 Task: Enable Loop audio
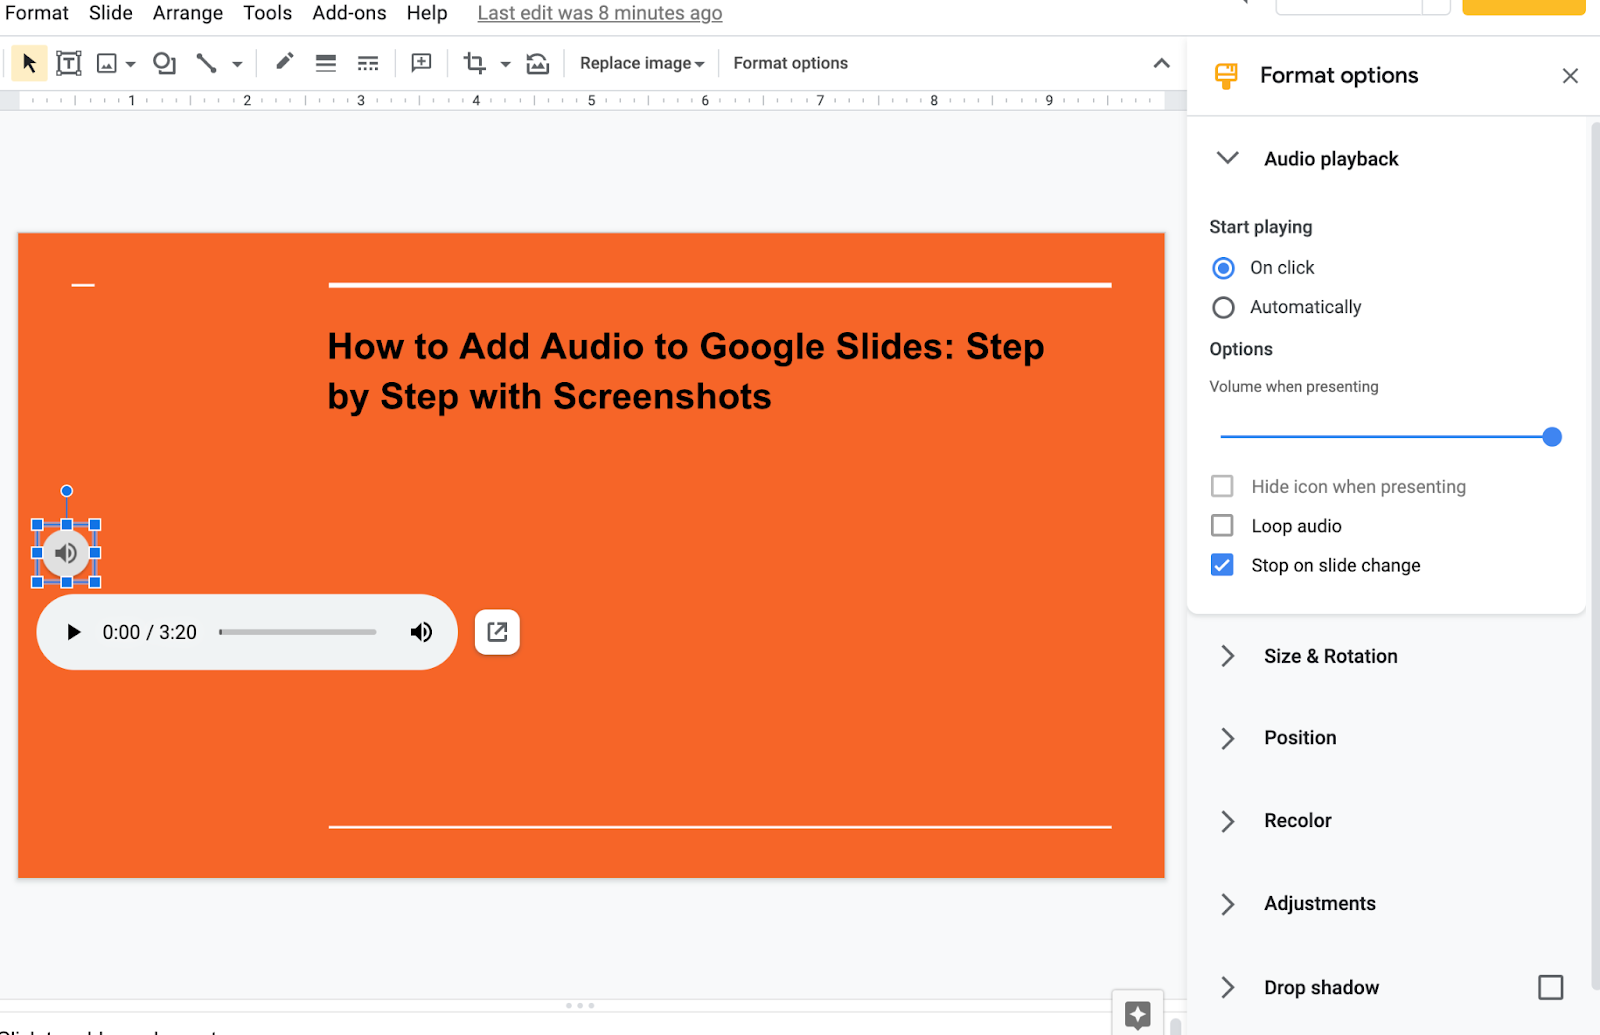(x=1221, y=525)
